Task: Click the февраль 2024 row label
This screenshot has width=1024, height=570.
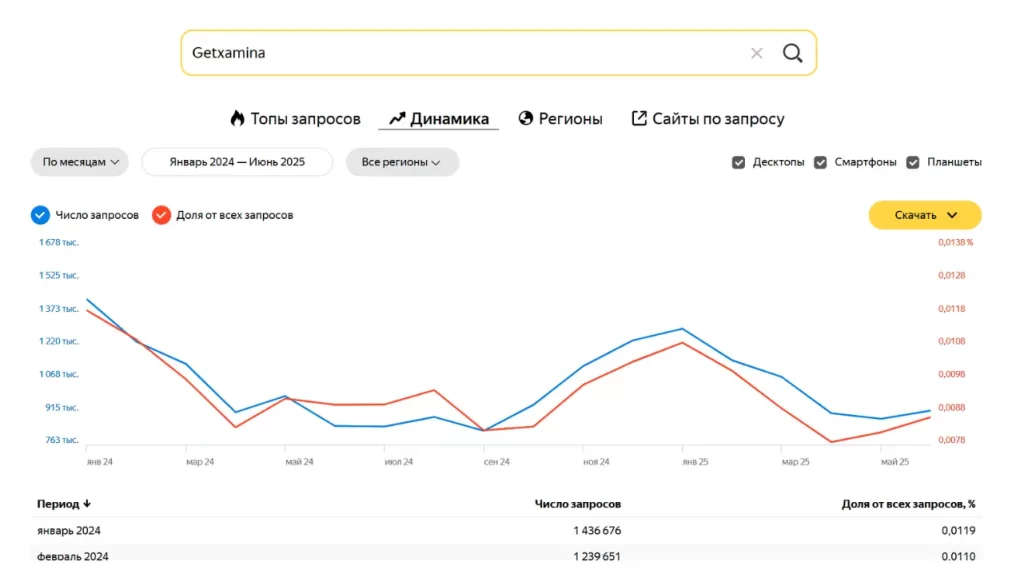Action: click(x=72, y=556)
